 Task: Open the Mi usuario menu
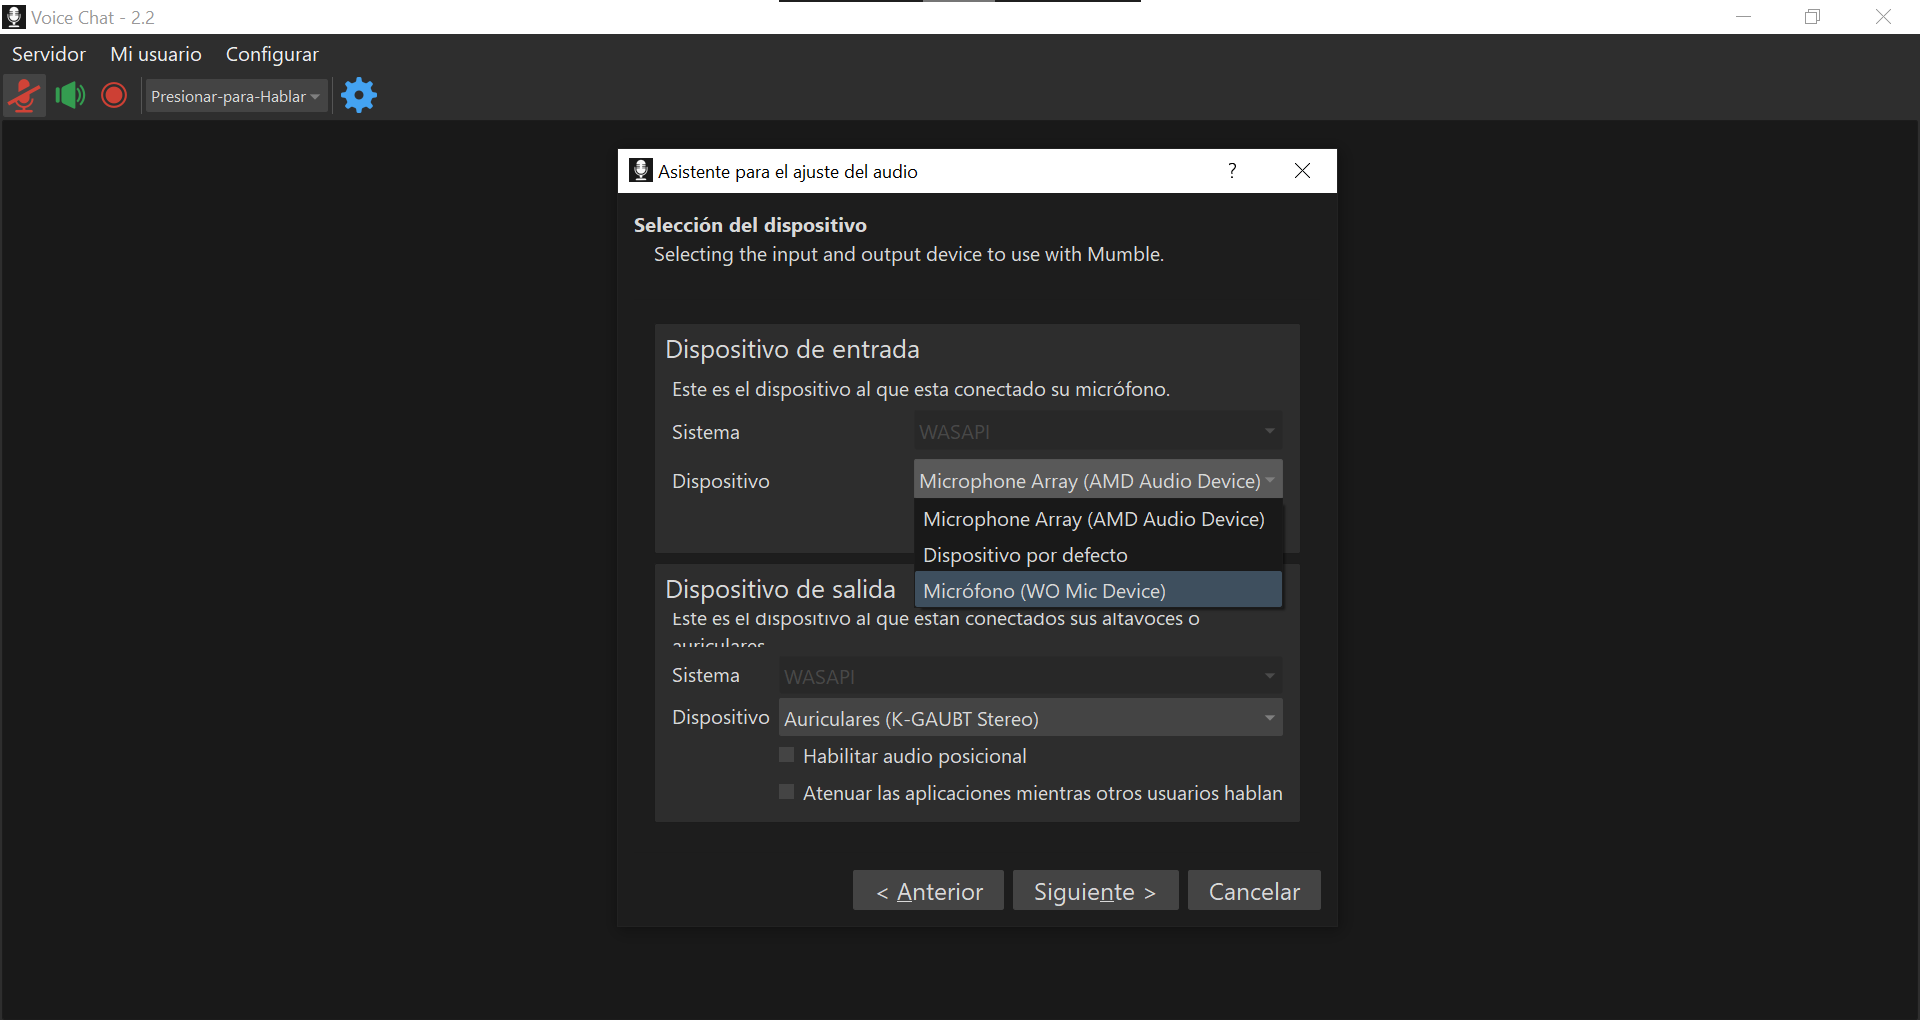click(x=156, y=54)
